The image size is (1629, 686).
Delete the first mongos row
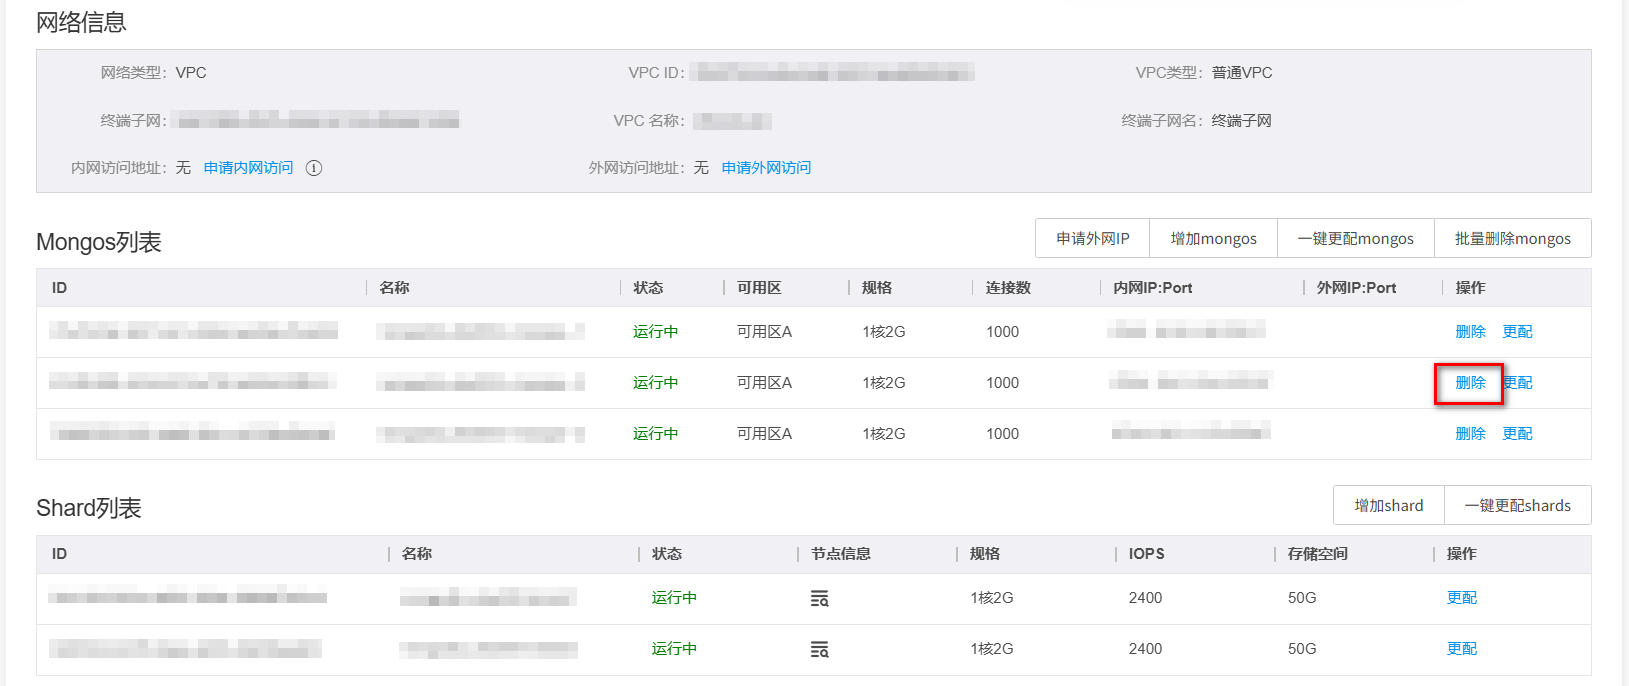tap(1470, 332)
